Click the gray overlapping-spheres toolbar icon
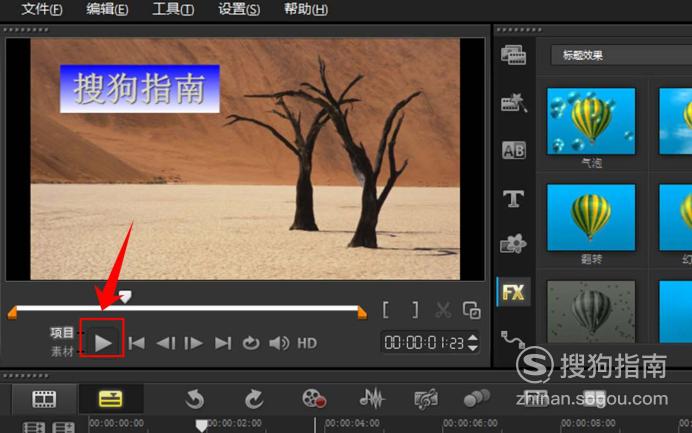The width and height of the screenshot is (692, 433). click(x=477, y=398)
